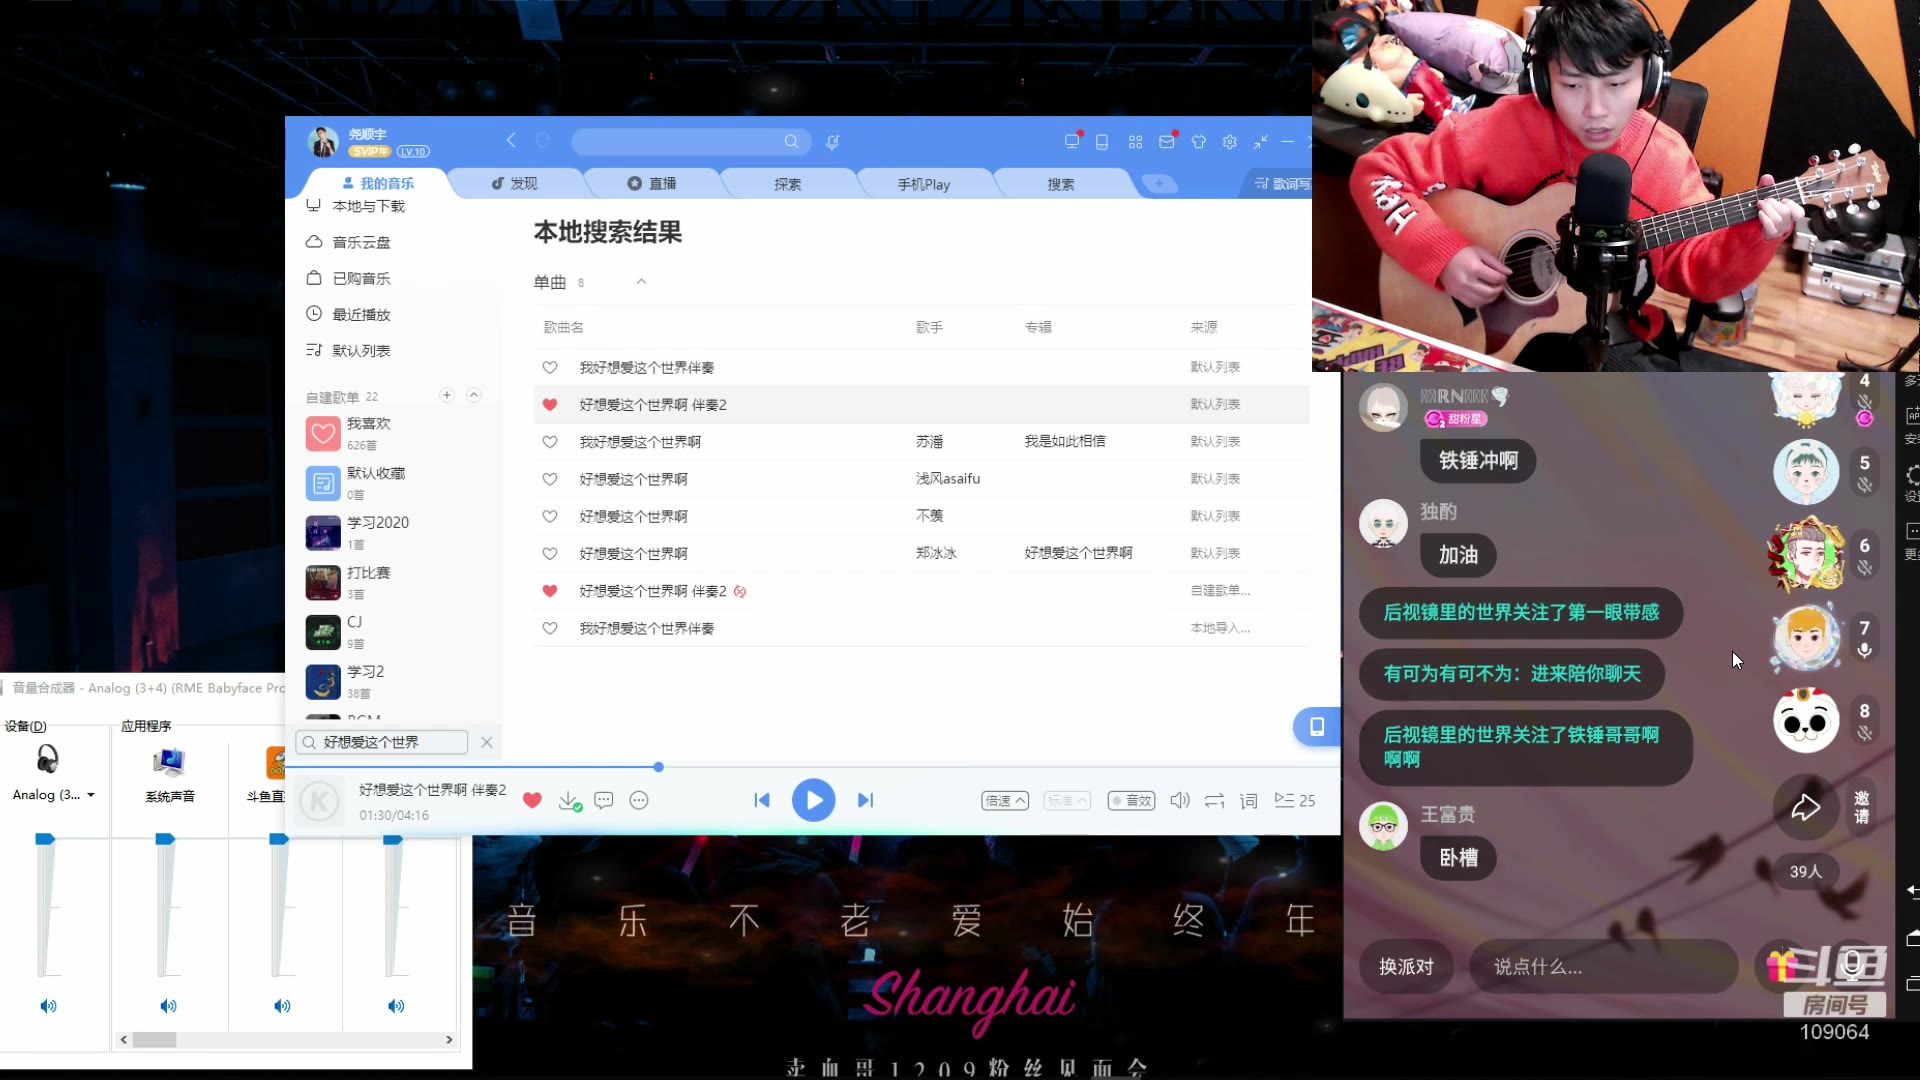Open the 标准 quality dropdown
Screen dimensions: 1920x1080
point(1067,801)
